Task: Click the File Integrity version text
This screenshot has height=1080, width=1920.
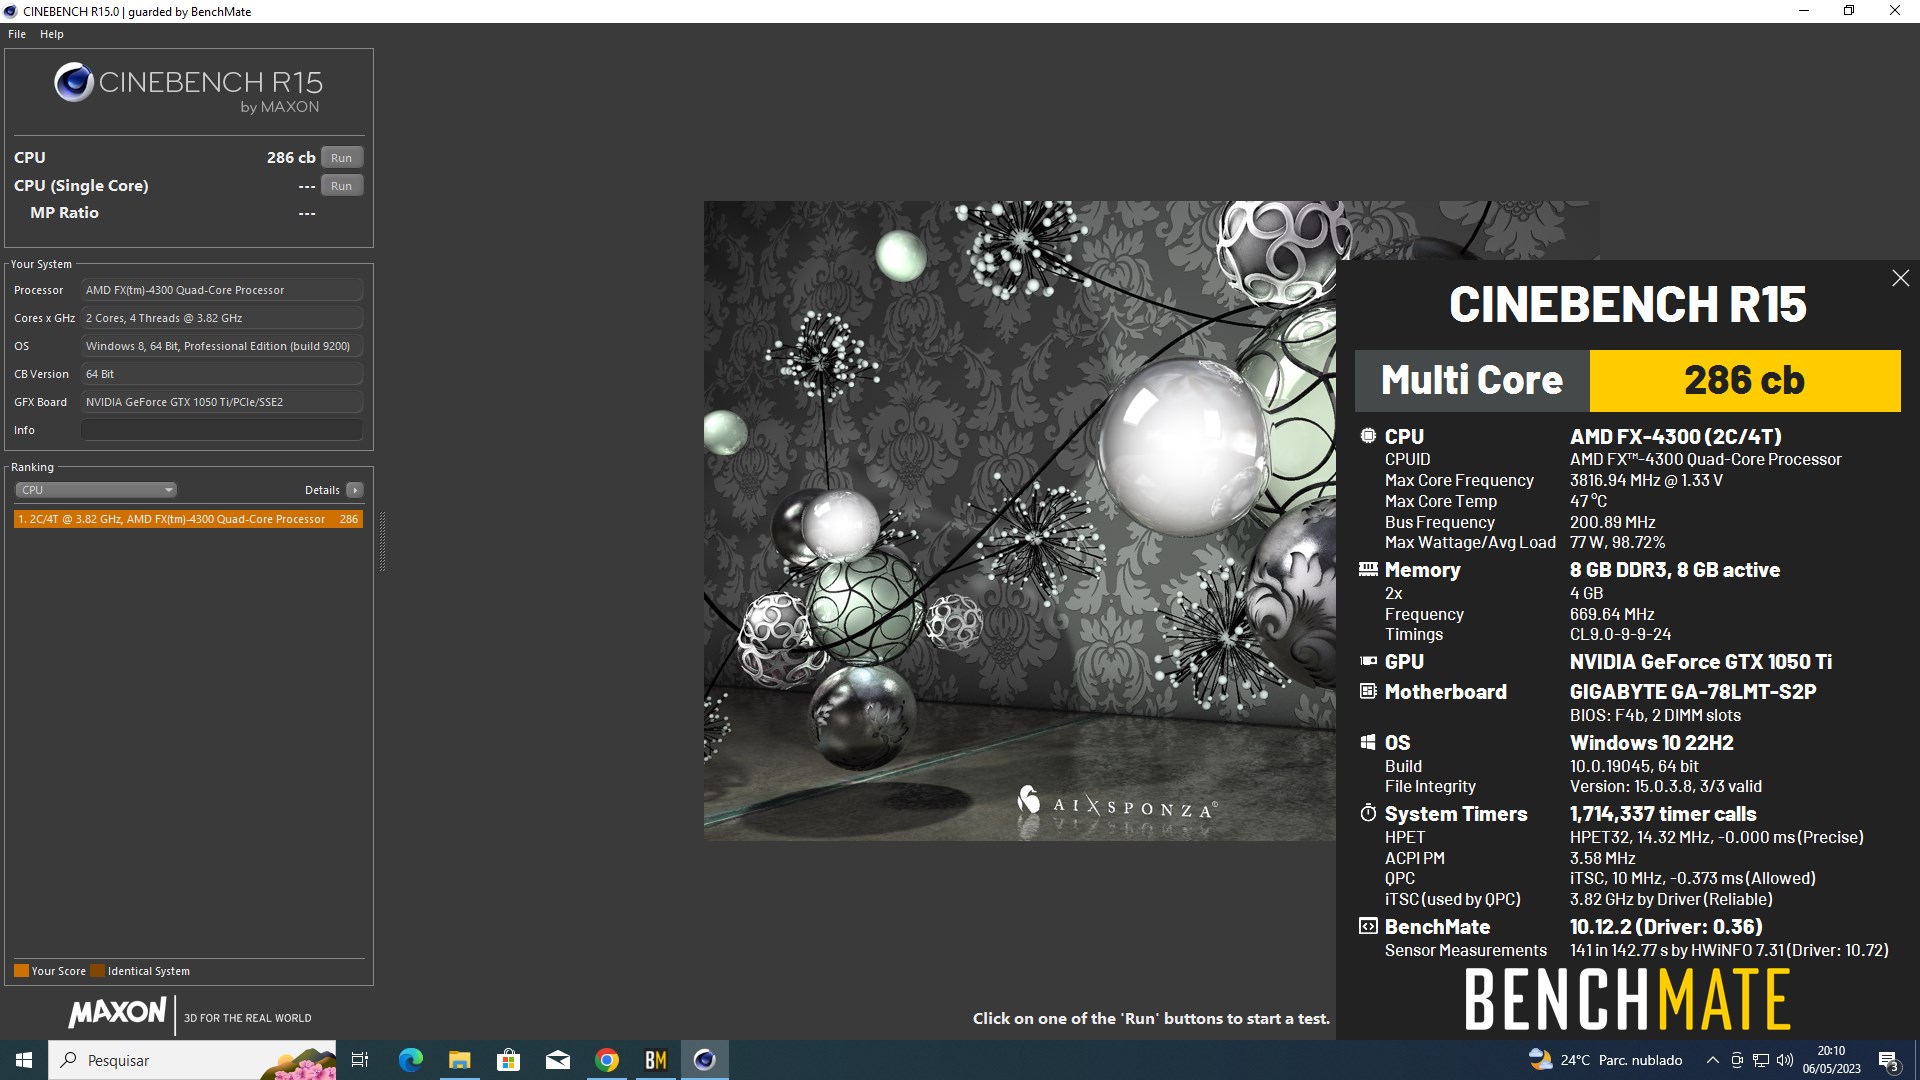Action: [x=1666, y=787]
